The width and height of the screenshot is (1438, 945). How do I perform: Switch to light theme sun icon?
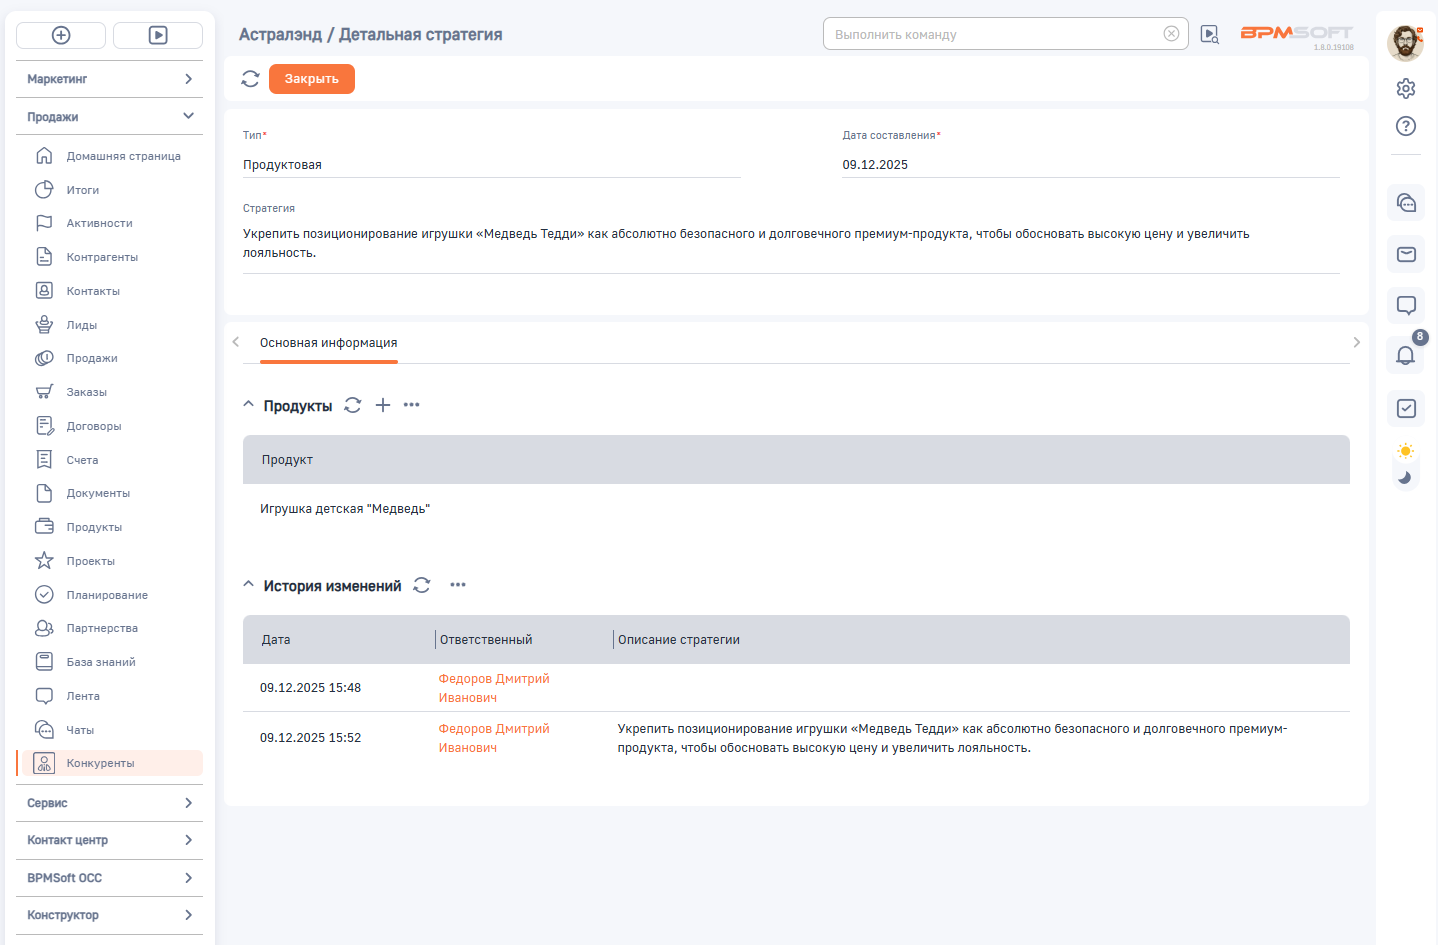(1406, 451)
